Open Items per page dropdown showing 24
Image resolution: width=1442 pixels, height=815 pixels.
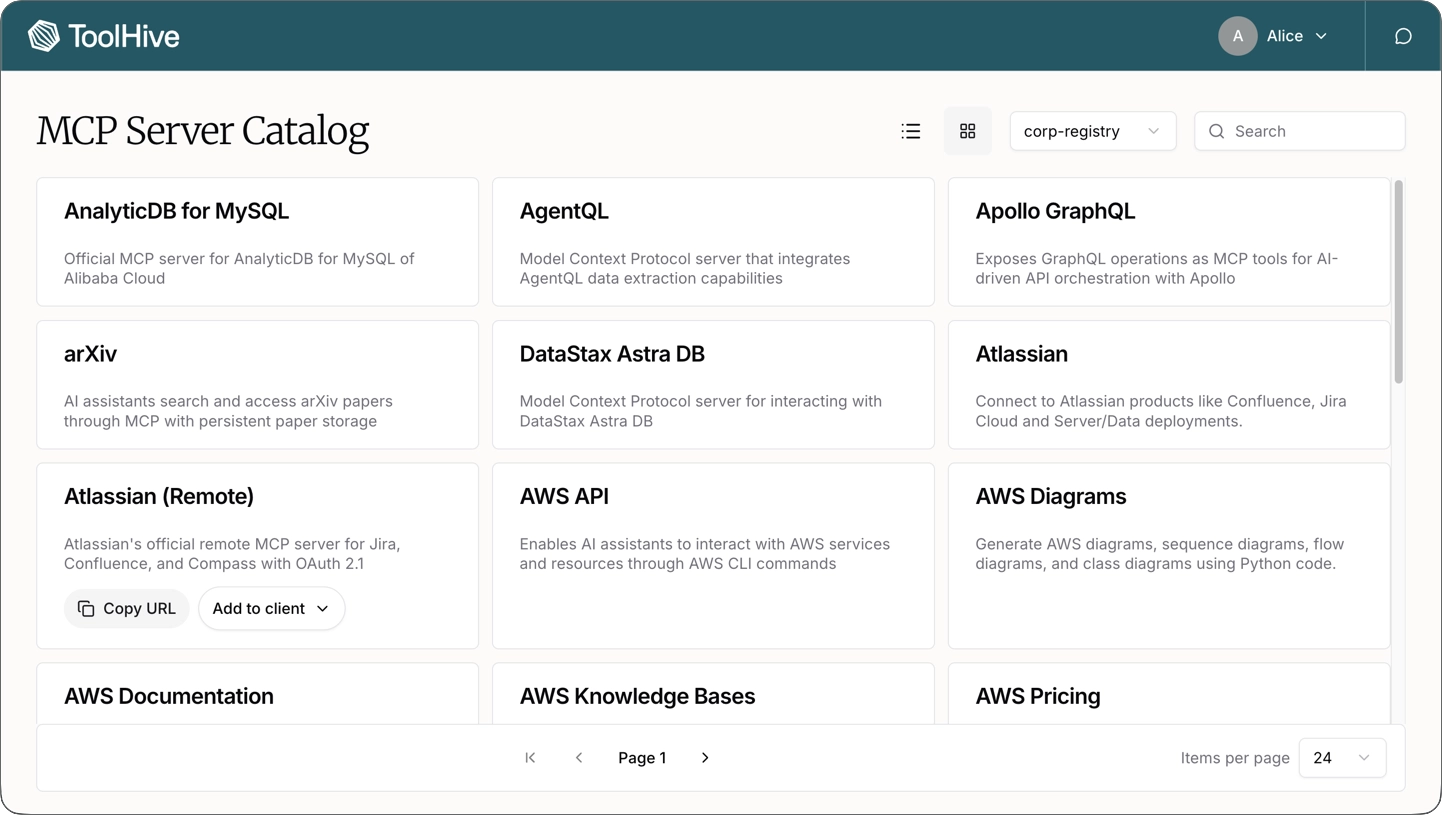tap(1342, 758)
